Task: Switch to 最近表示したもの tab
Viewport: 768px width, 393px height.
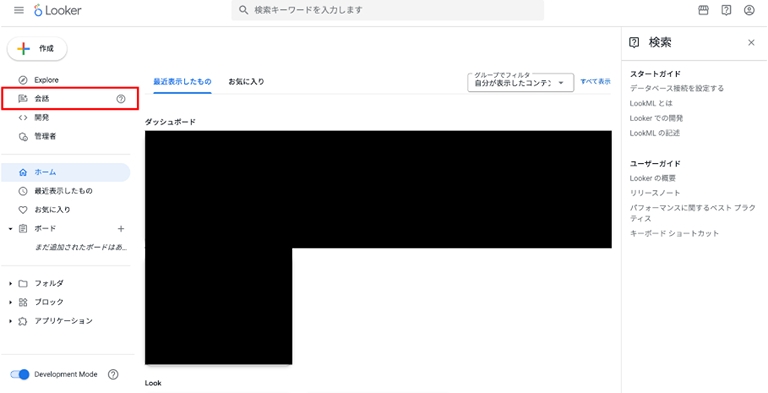Action: tap(182, 82)
